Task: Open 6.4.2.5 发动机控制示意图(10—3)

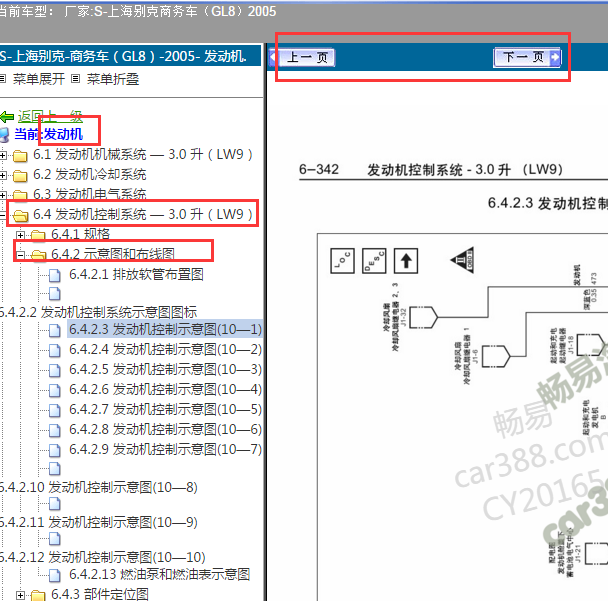Action: click(166, 369)
